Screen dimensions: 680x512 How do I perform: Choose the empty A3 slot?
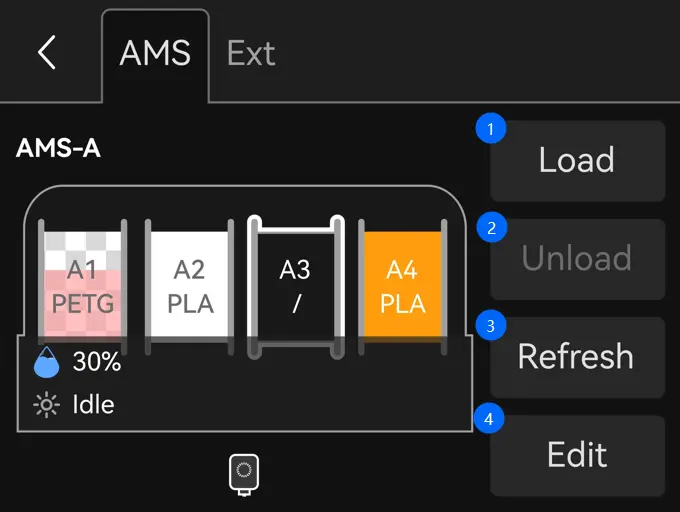296,286
